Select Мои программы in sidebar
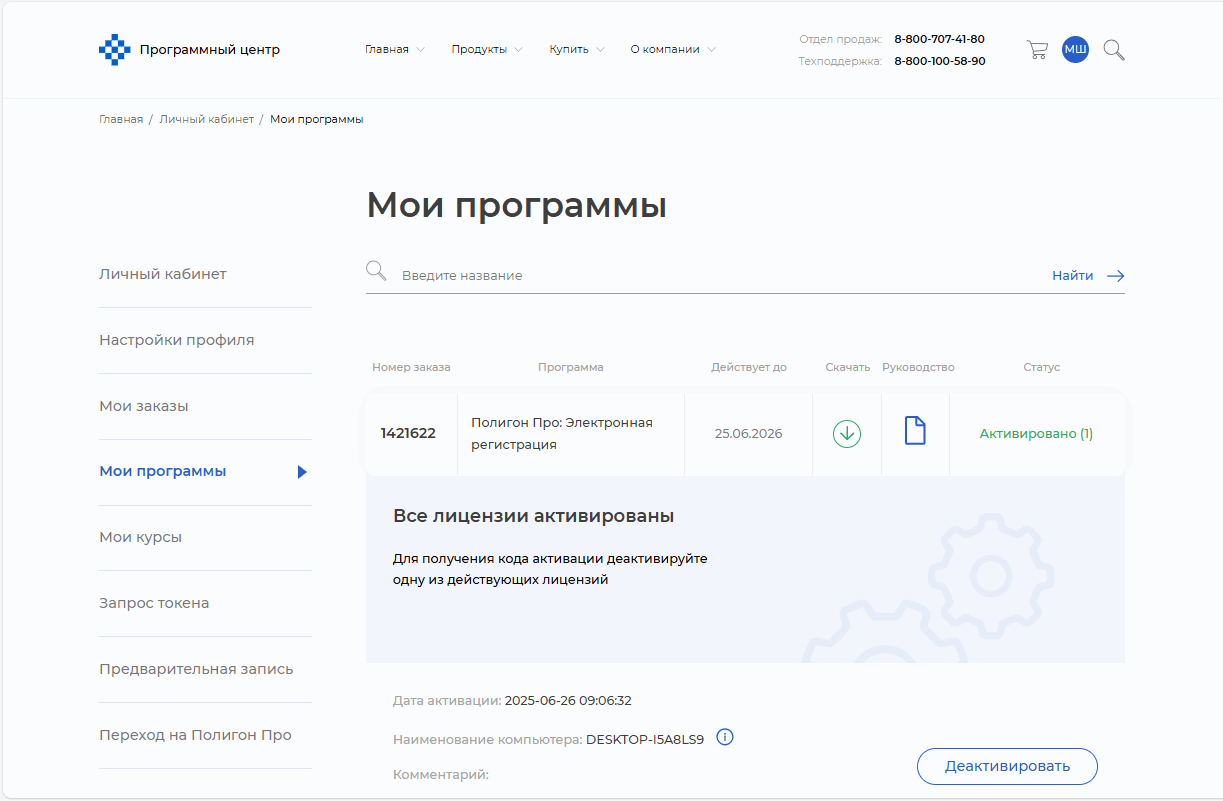 [163, 471]
